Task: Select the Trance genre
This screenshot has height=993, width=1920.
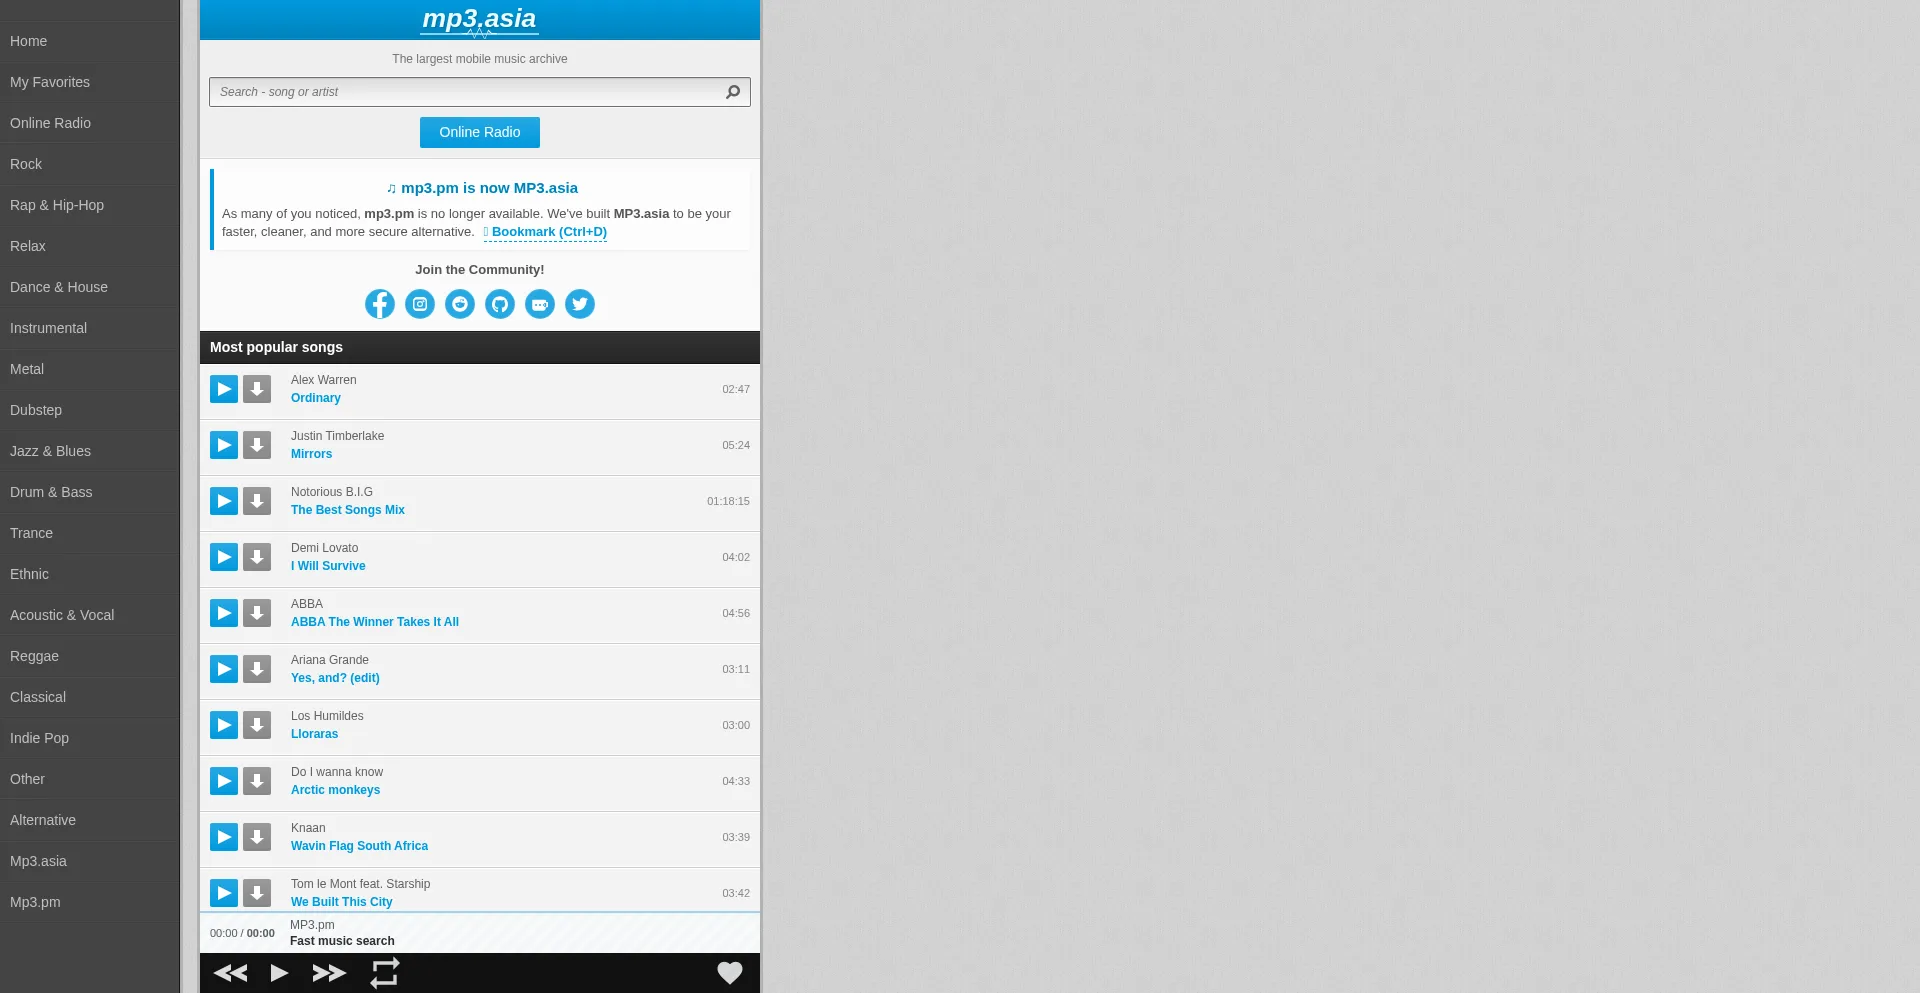Action: point(90,533)
